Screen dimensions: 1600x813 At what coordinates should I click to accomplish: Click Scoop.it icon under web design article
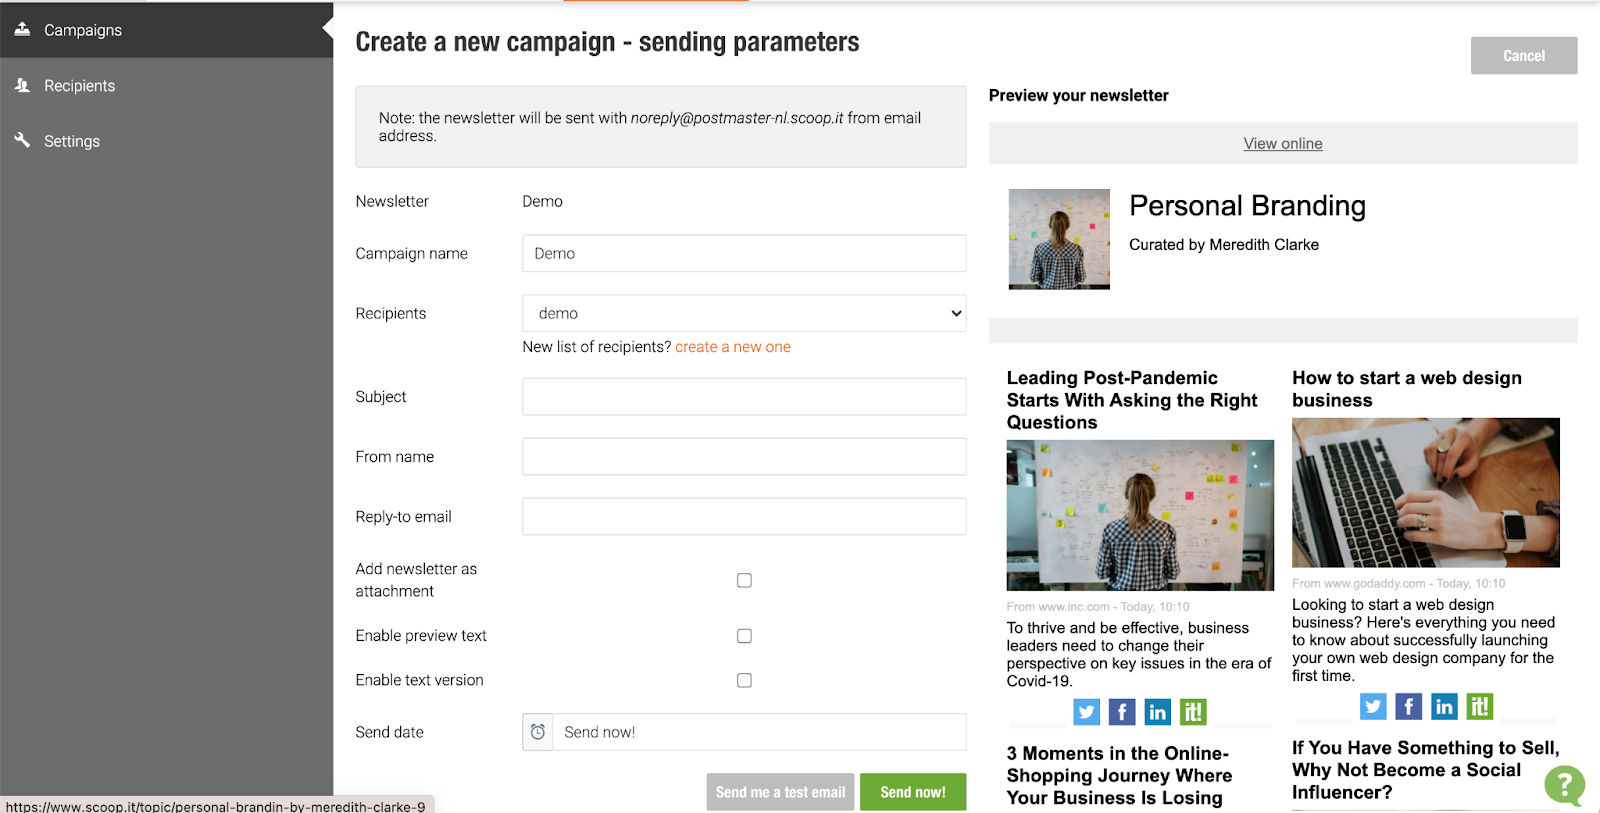pos(1480,707)
